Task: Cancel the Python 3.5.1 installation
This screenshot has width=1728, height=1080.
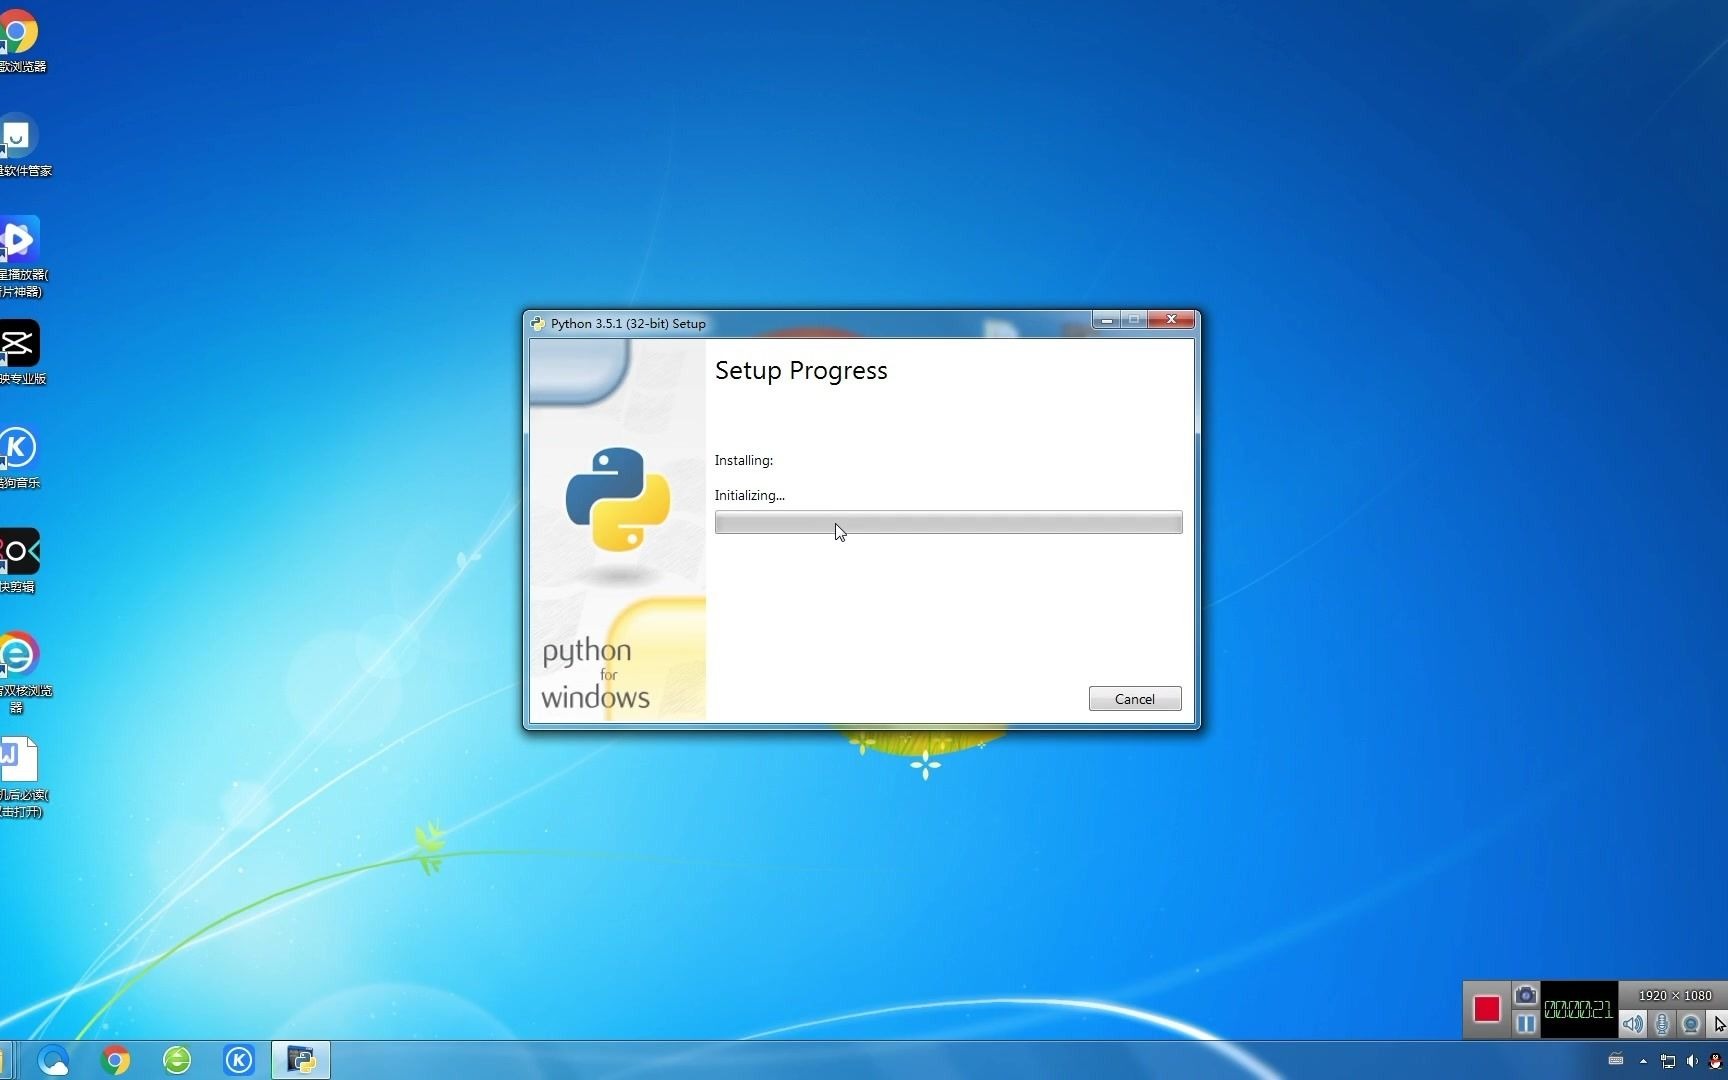Action: pos(1134,699)
